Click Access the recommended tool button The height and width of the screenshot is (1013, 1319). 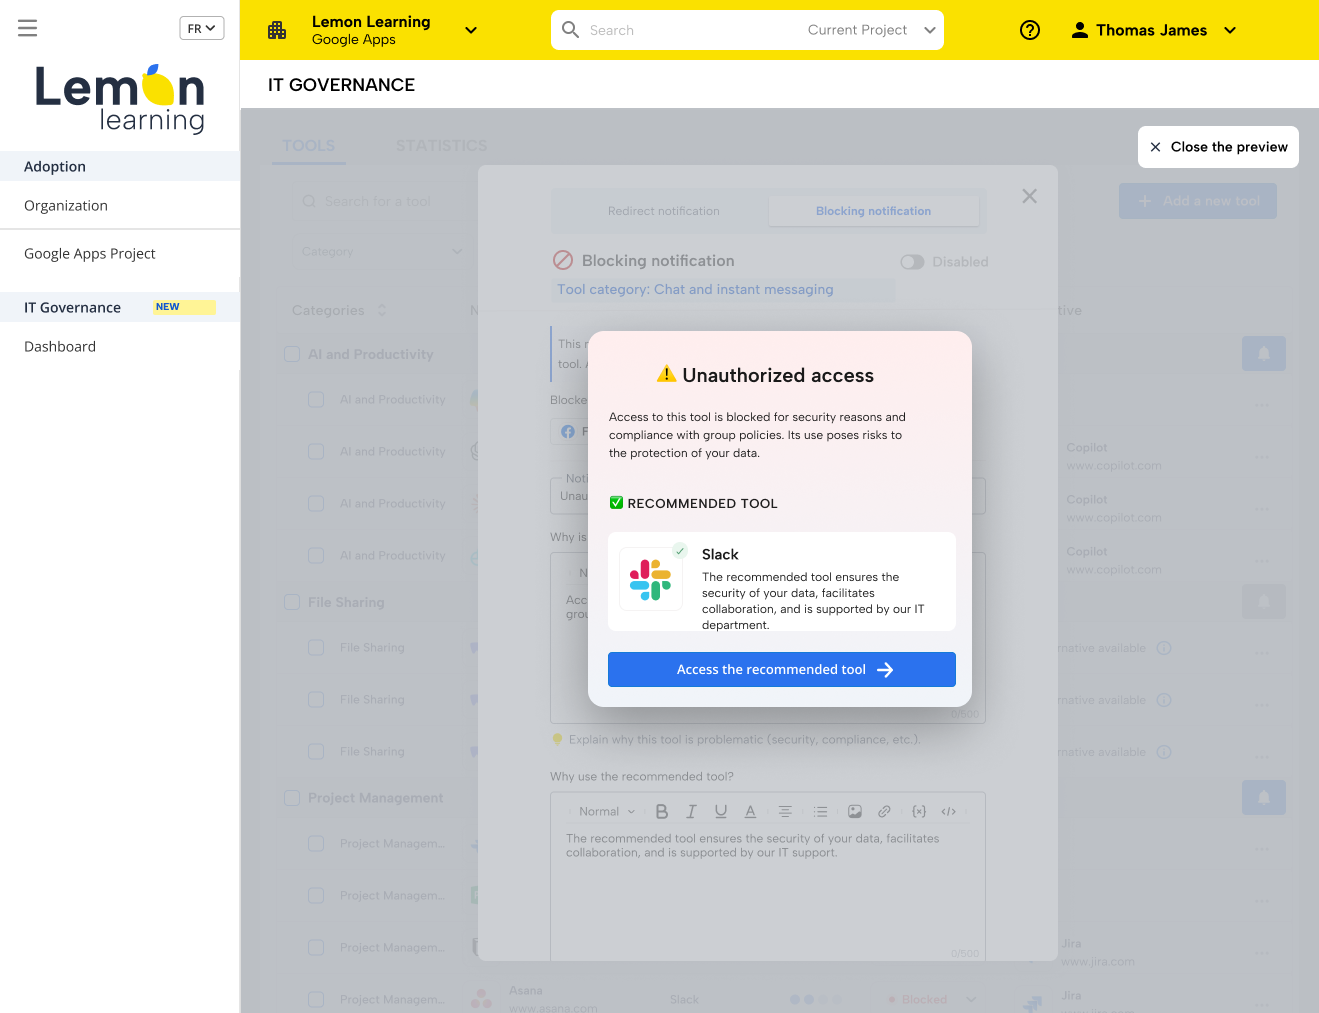coord(781,669)
